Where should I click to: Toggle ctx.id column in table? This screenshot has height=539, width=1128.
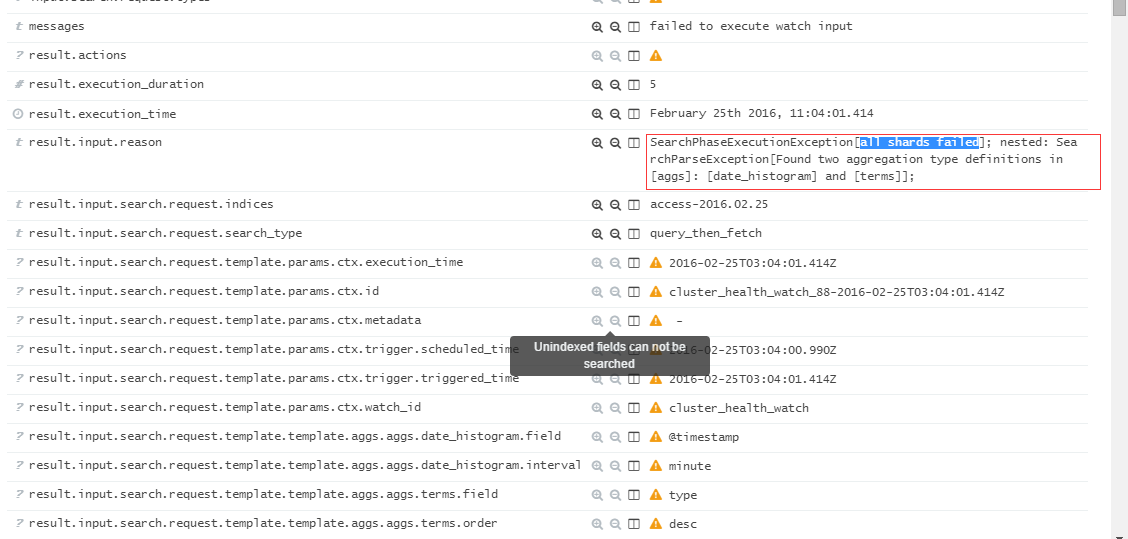(634, 292)
